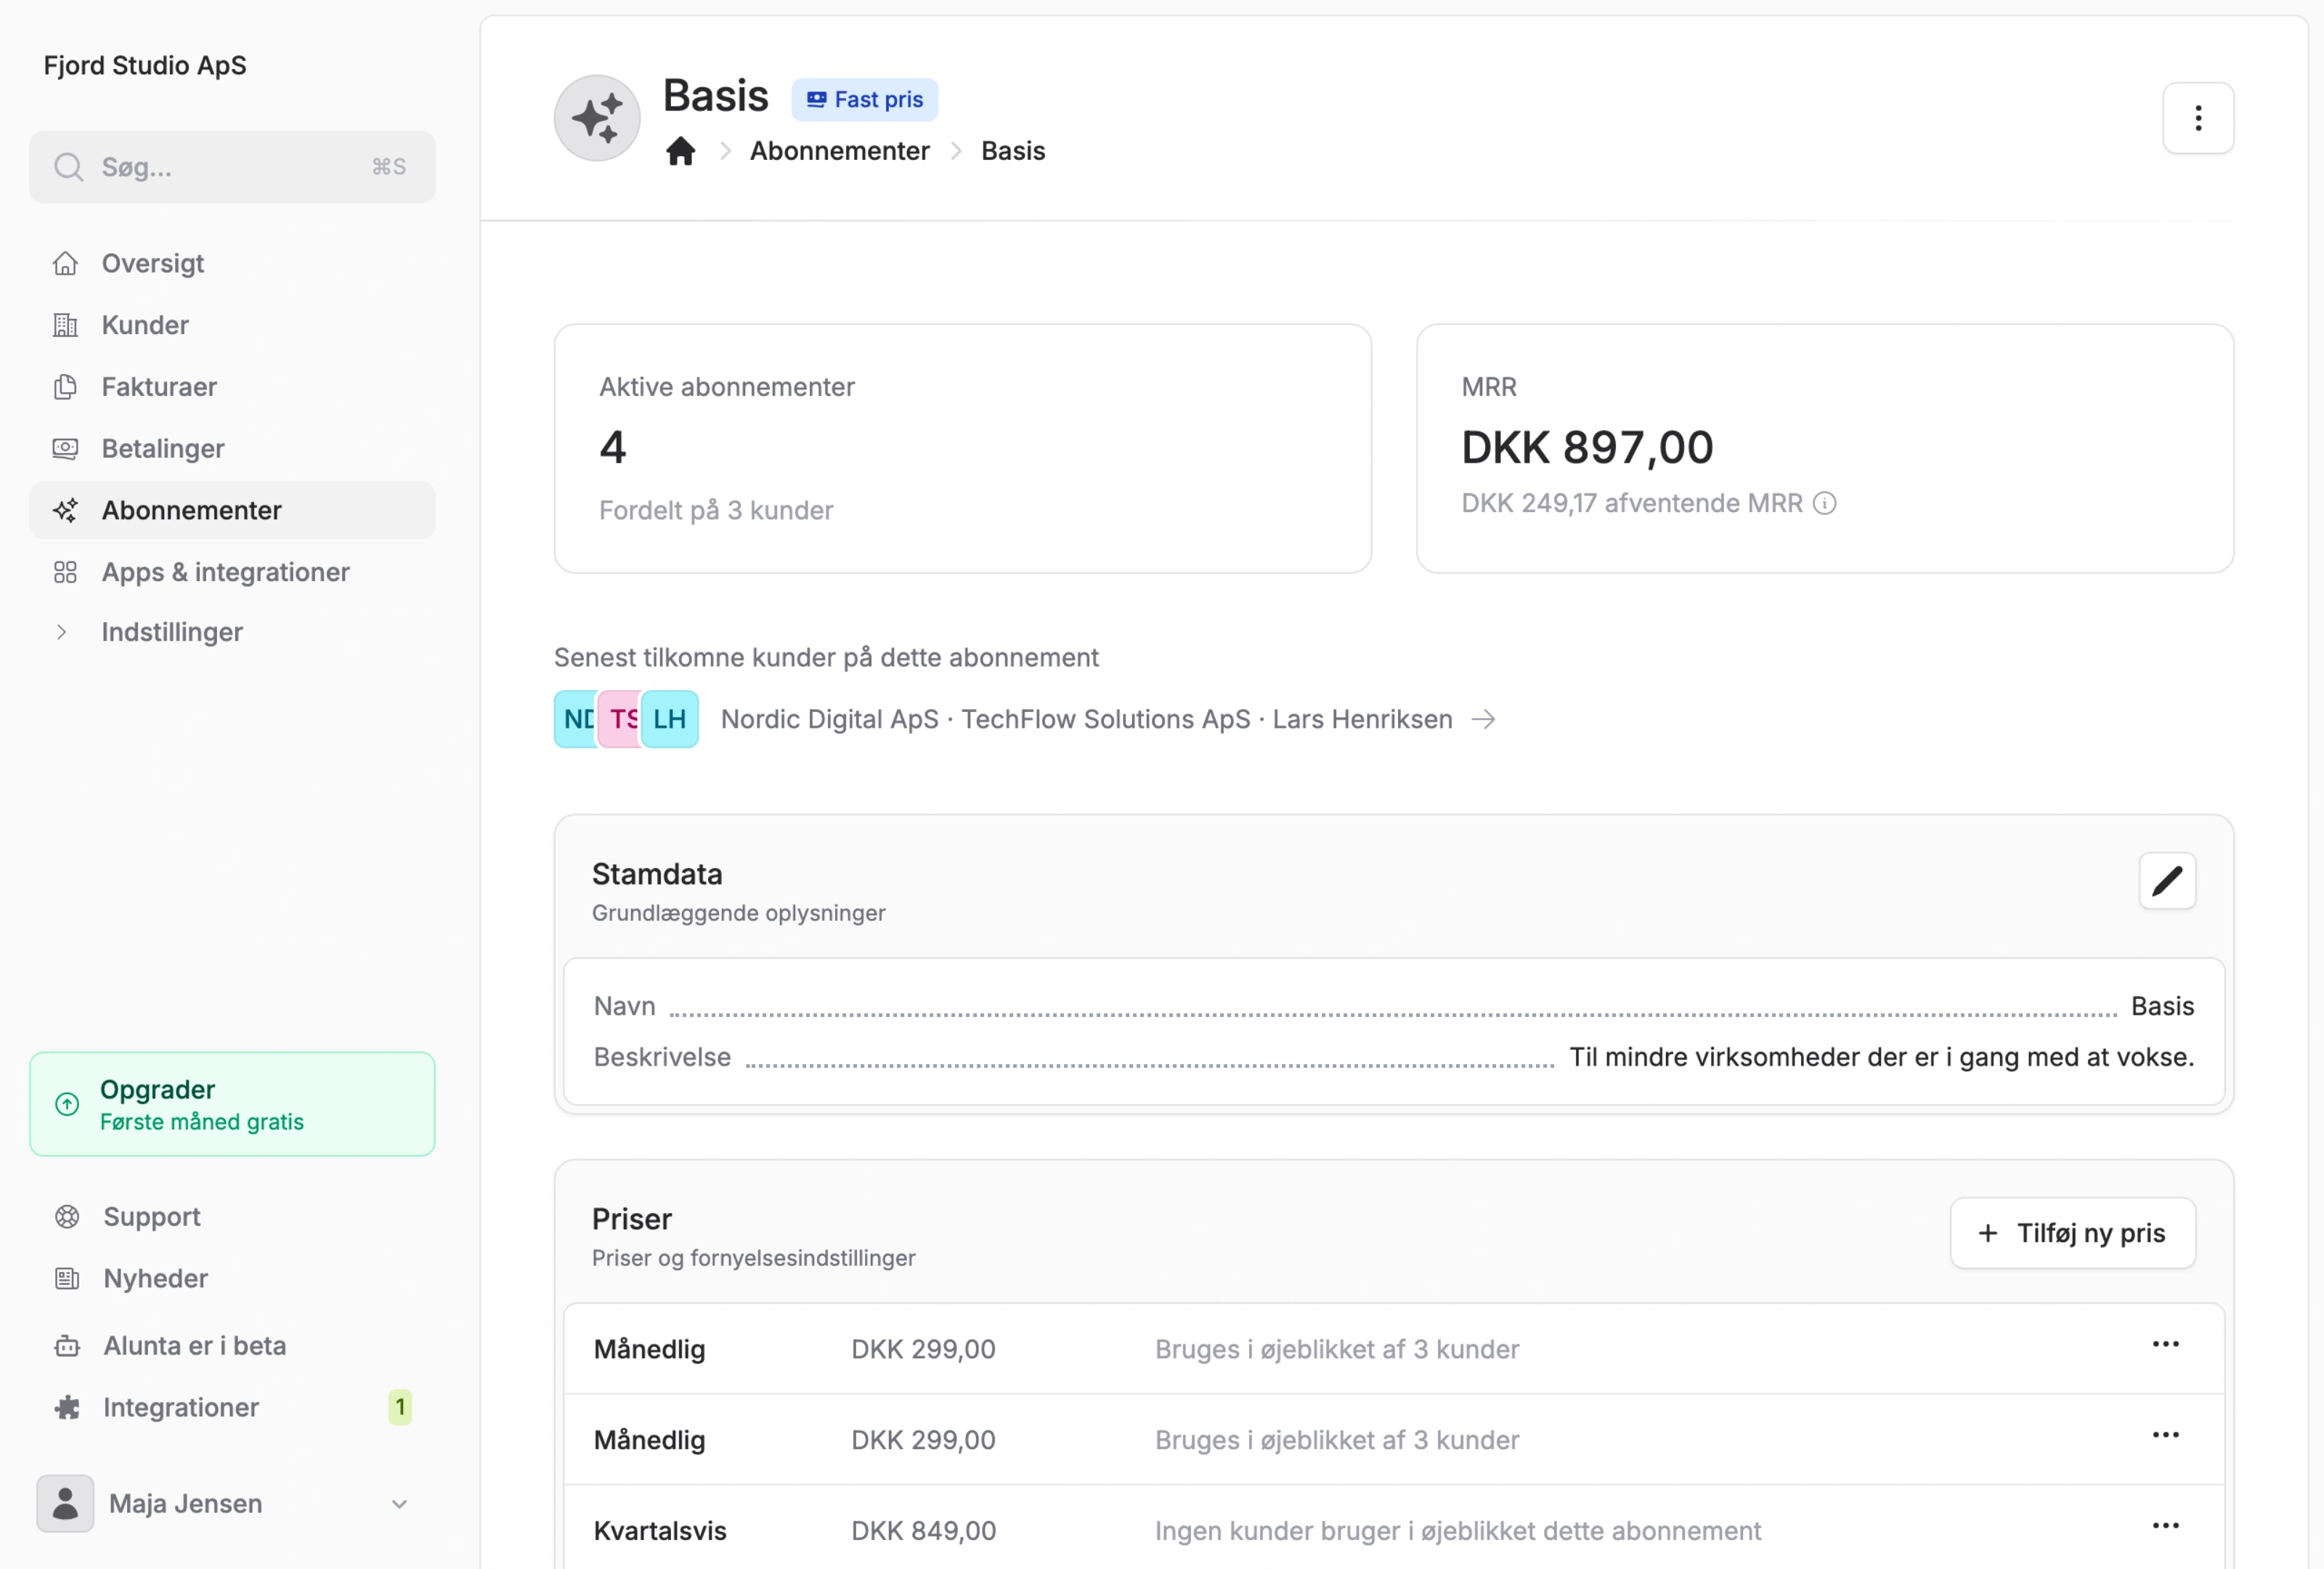
Task: Select Abonnementer in the sidebar
Action: [232, 510]
